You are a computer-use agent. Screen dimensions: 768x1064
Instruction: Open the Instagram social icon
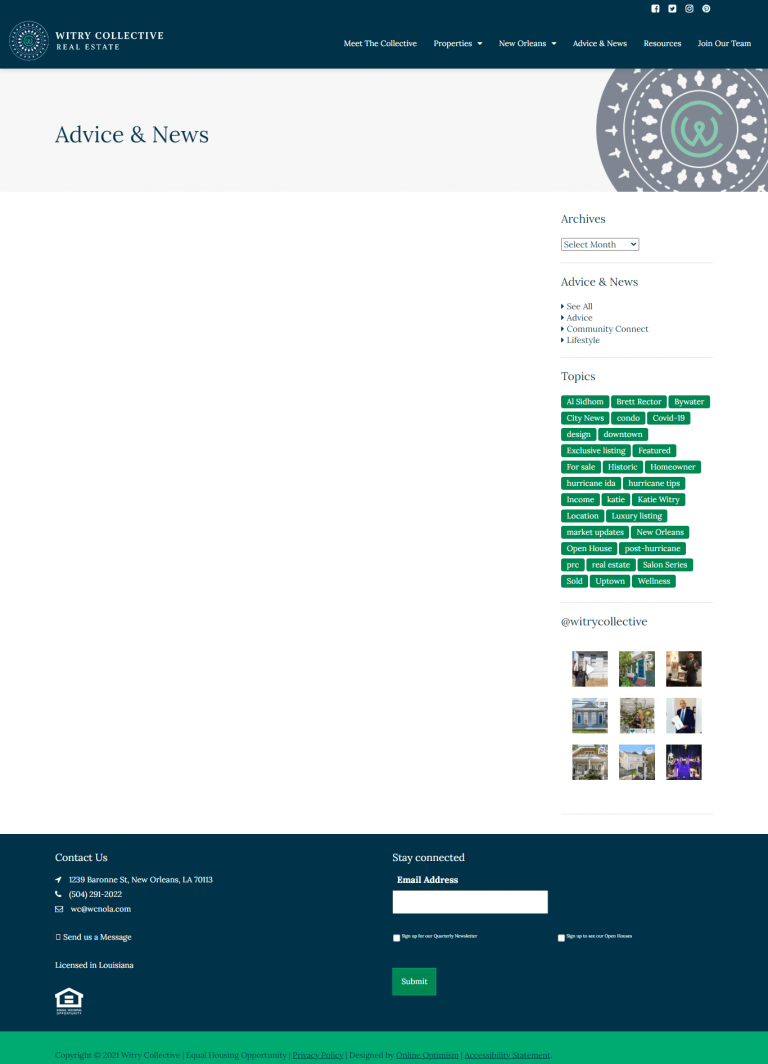point(689,9)
